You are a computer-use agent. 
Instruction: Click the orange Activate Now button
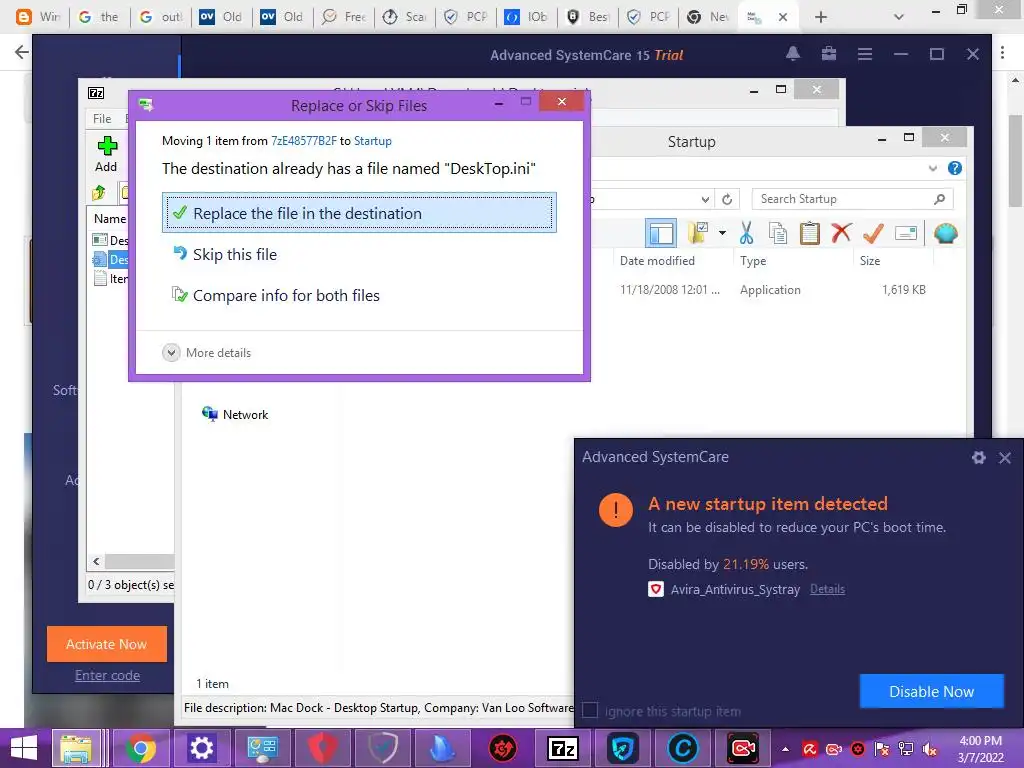[x=106, y=644]
